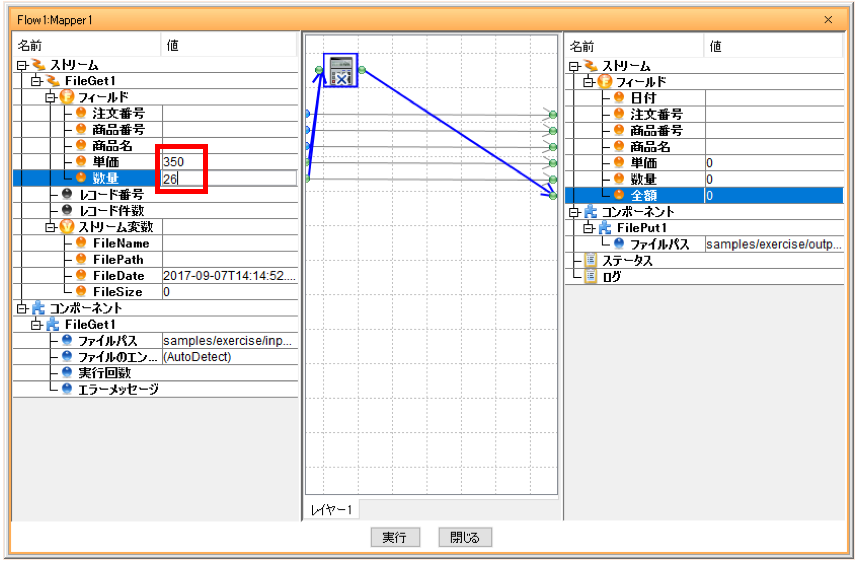Screen dimensions: 856x561
Task: Click the left コンポーネント puzzle icon
Action: click(x=38, y=308)
